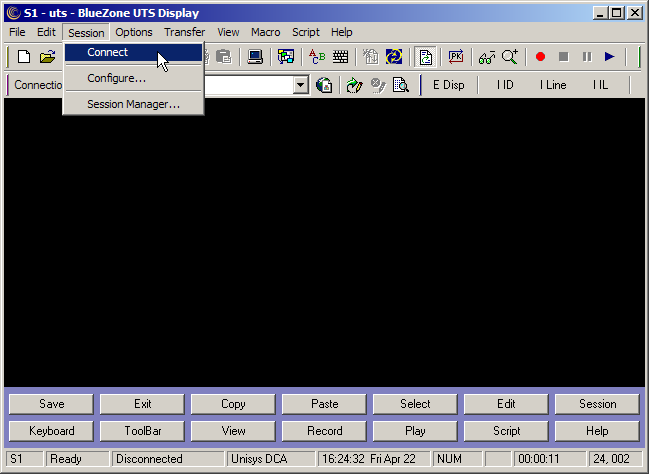The width and height of the screenshot is (649, 474).
Task: Click the New session document icon
Action: (24, 57)
